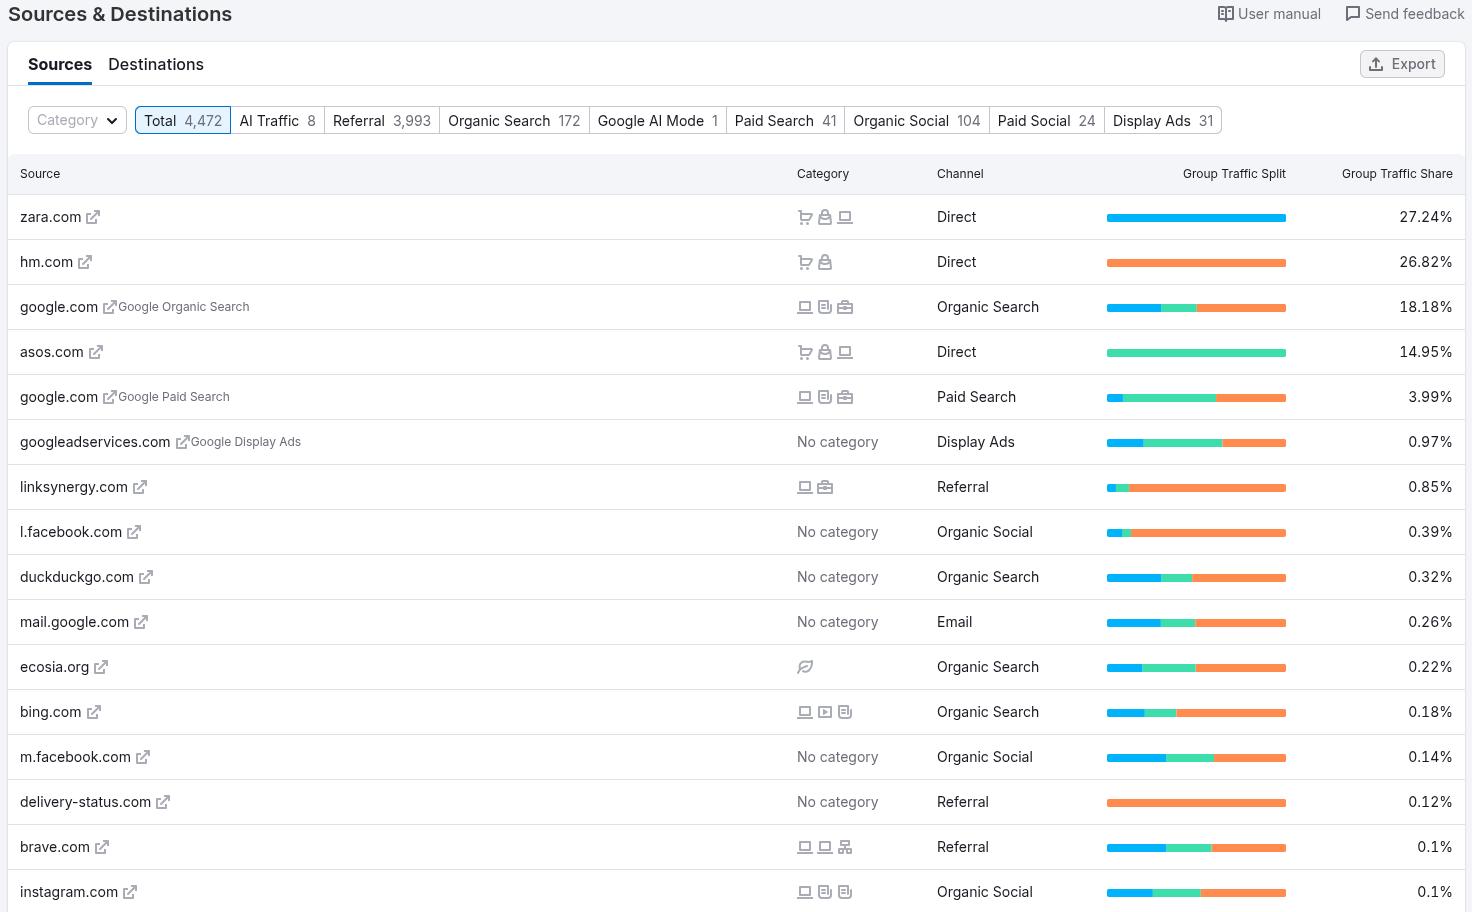
Task: Open ecosia.org external link icon
Action: 101,667
